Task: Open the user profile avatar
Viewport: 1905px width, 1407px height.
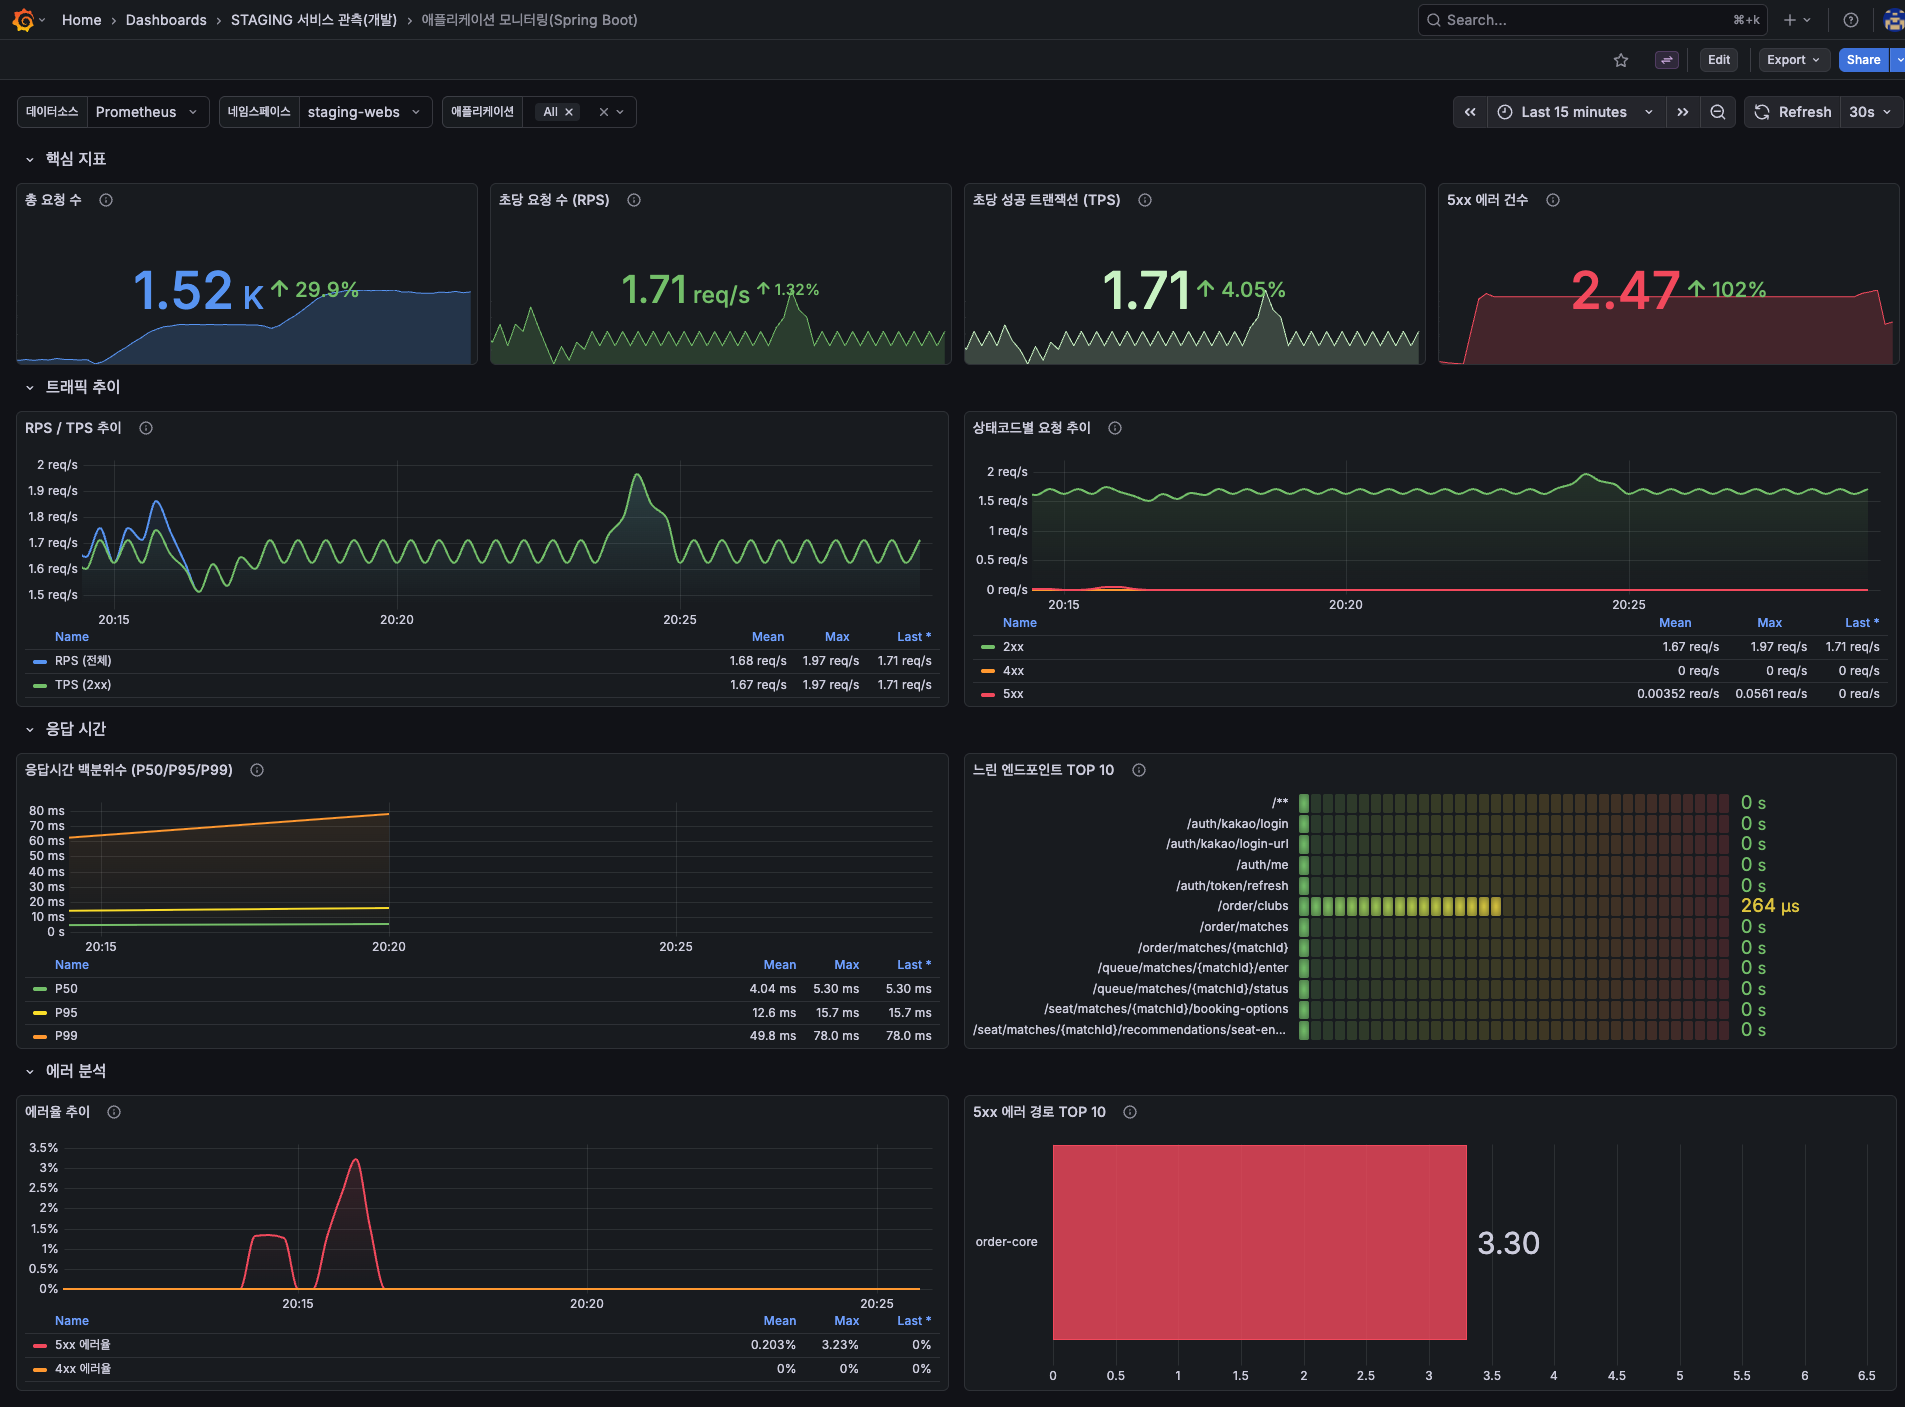Action: click(1891, 19)
